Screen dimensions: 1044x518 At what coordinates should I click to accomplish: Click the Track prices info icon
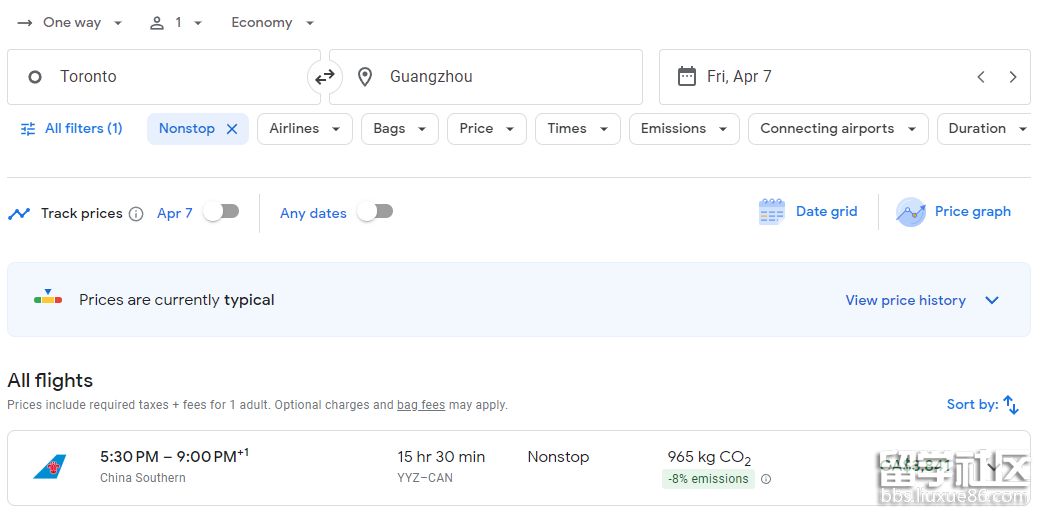pos(136,214)
